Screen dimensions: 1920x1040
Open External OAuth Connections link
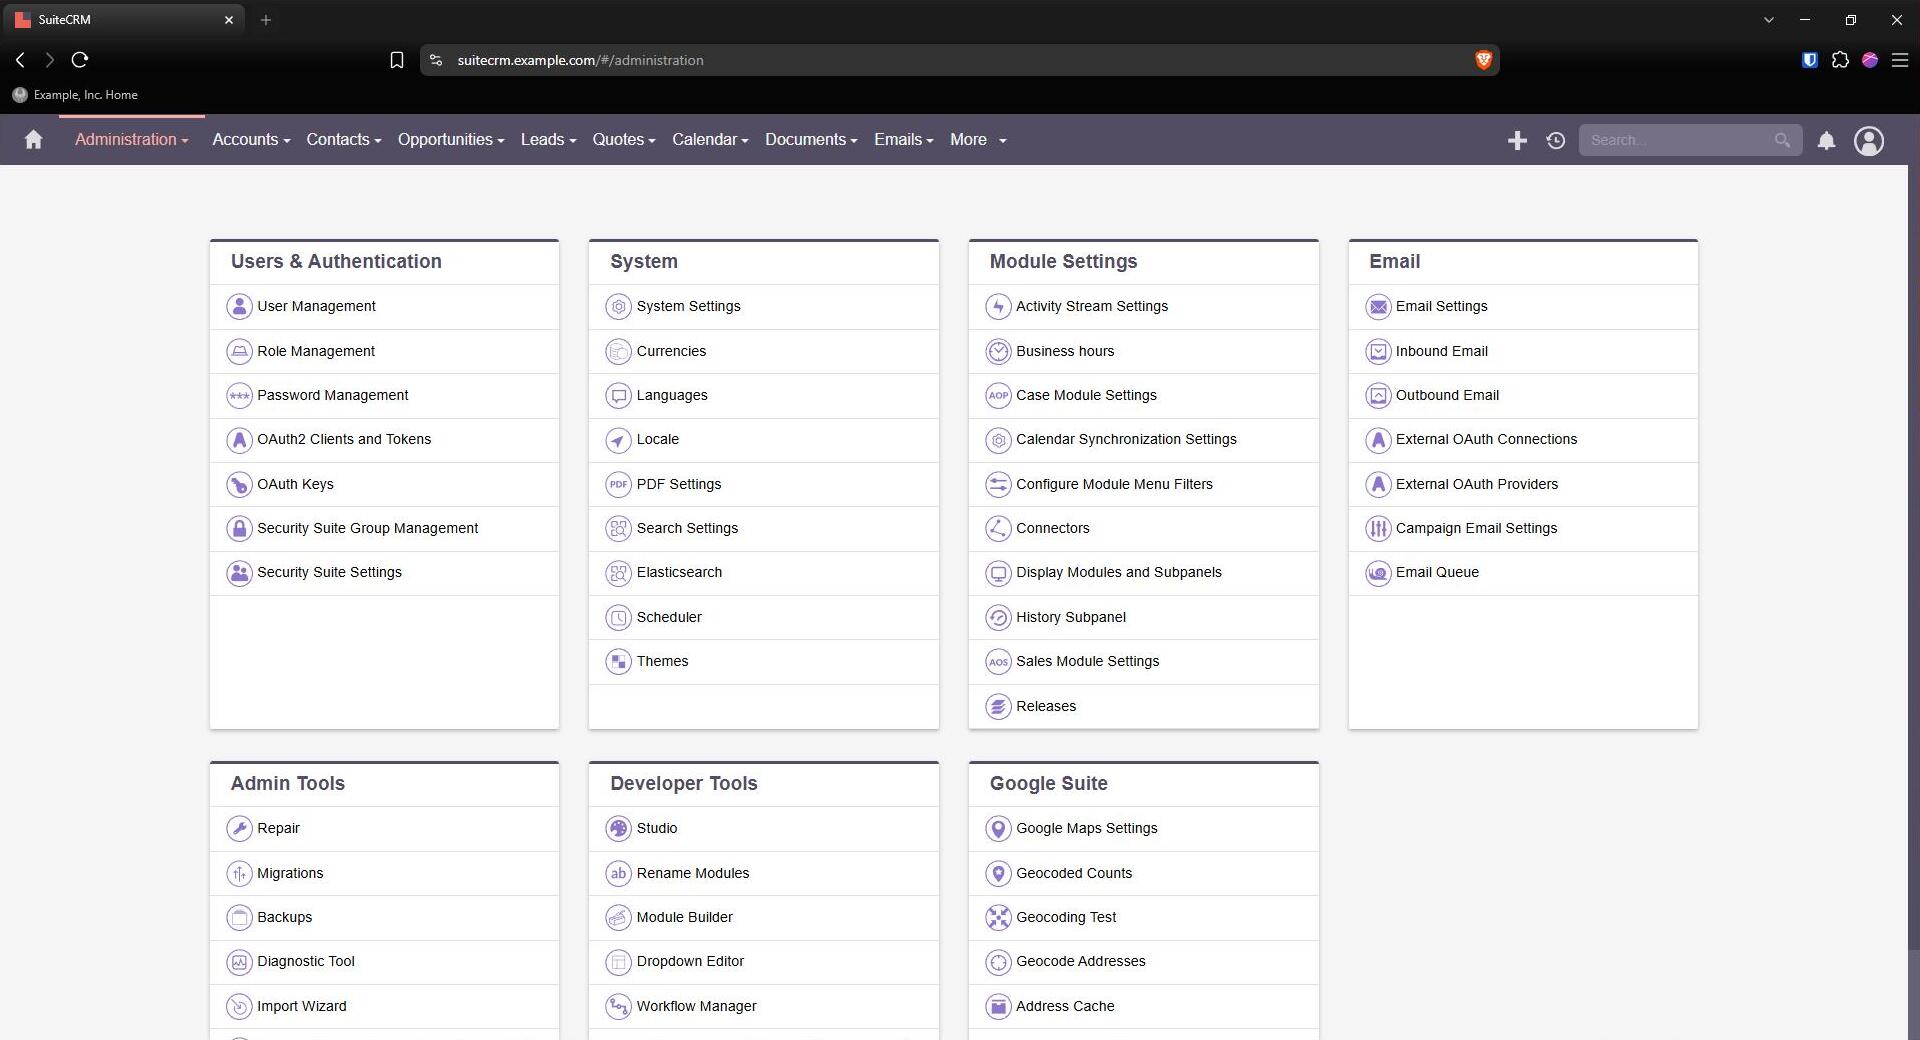coord(1486,440)
